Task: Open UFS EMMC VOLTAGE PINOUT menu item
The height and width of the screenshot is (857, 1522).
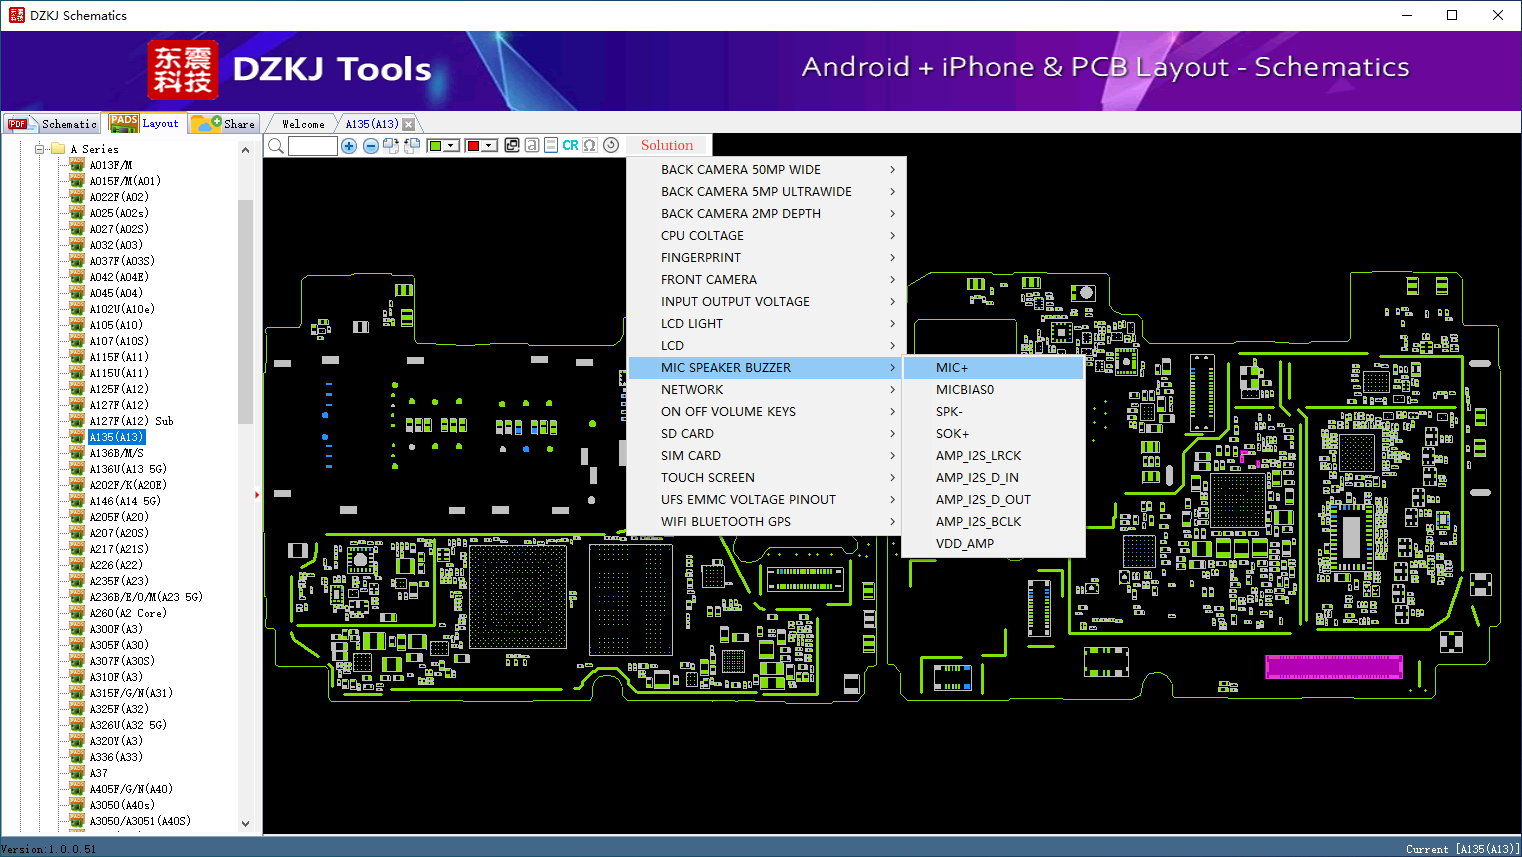Action: tap(766, 500)
